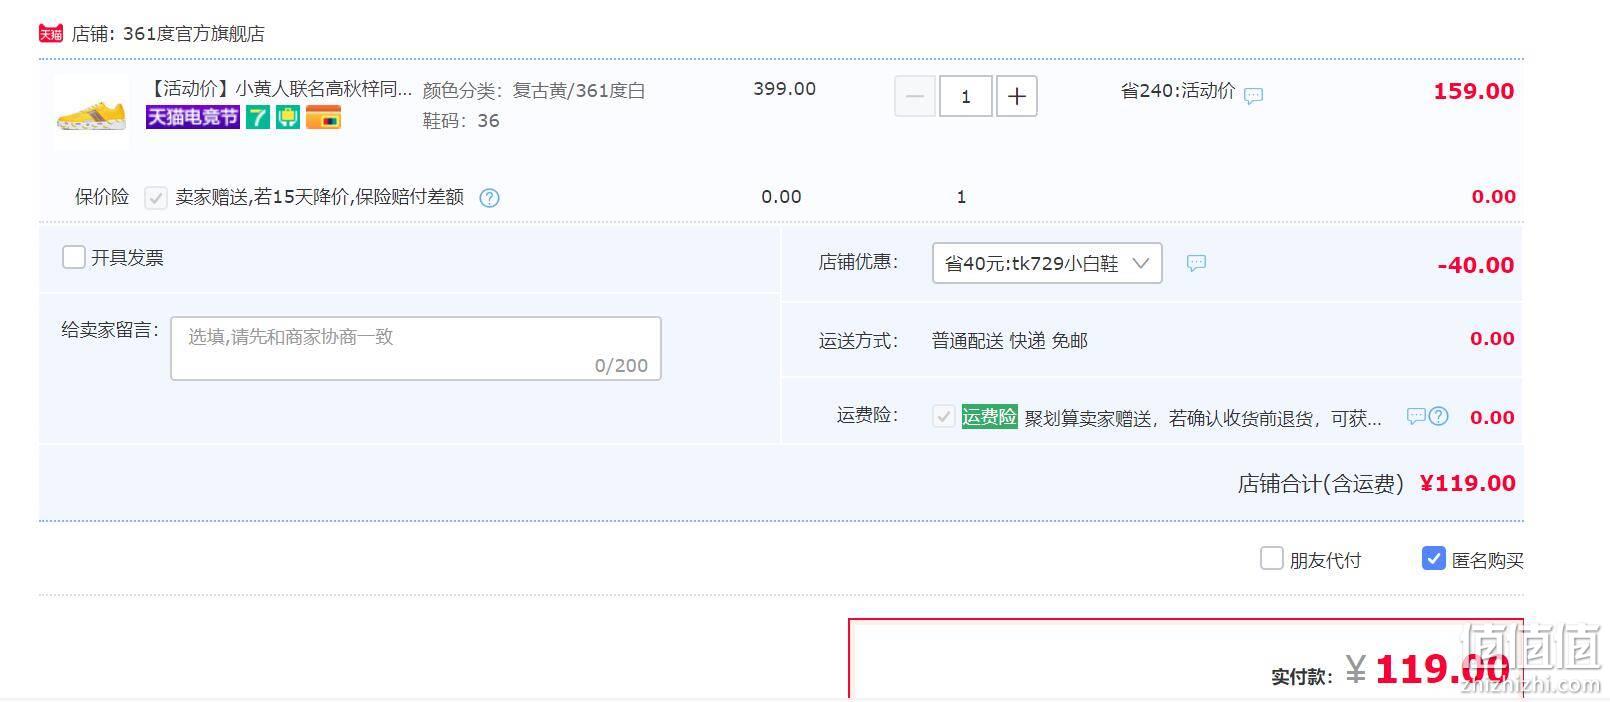1610x702 pixels.
Task: Click the green 运费险 tag label
Action: (x=989, y=416)
